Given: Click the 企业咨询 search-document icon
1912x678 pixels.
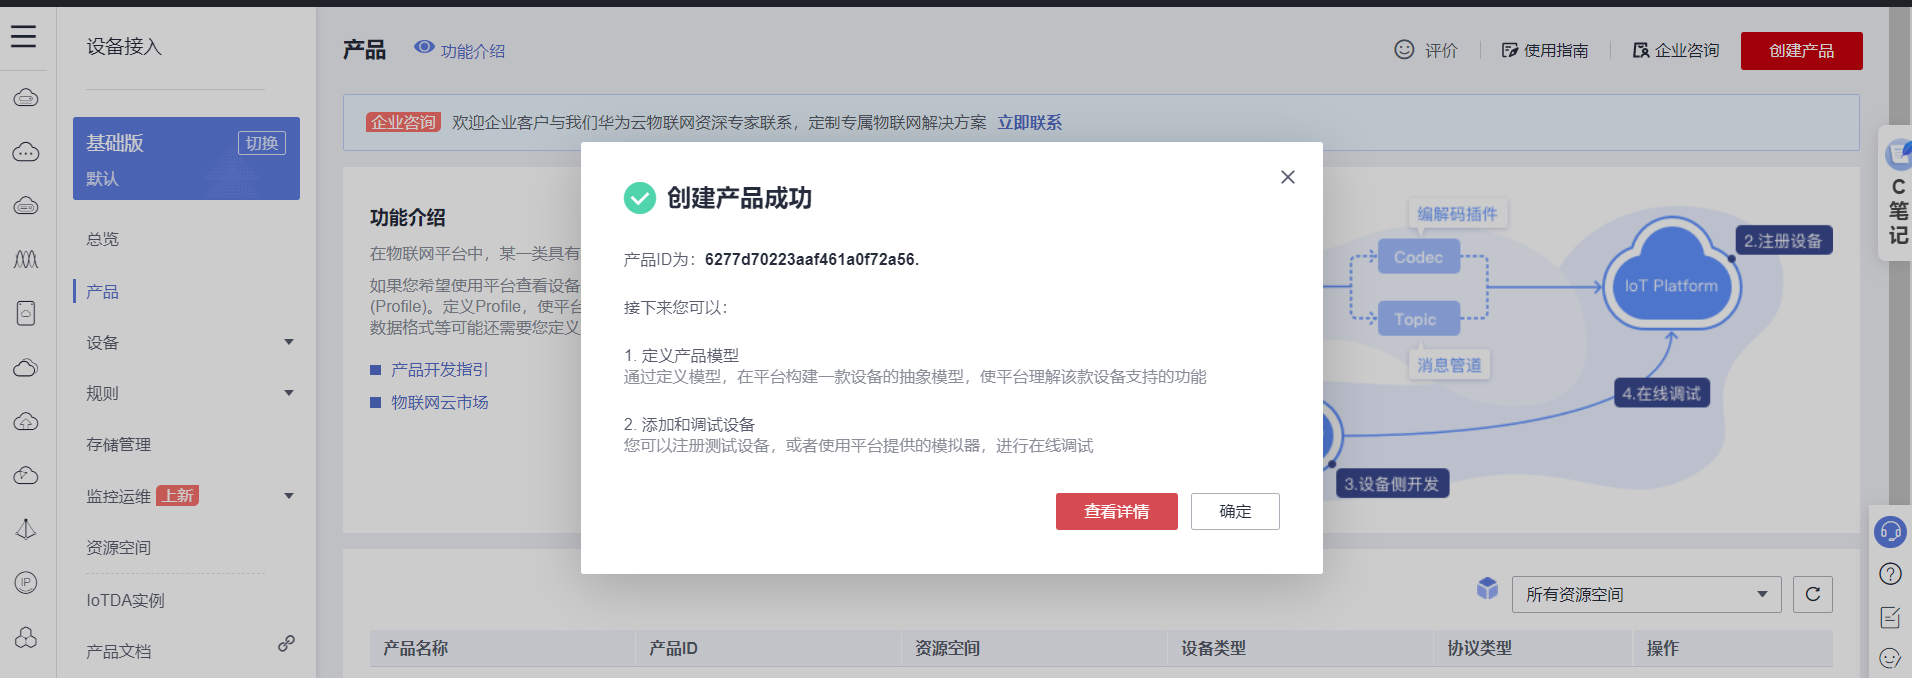Looking at the screenshot, I should [x=1641, y=50].
